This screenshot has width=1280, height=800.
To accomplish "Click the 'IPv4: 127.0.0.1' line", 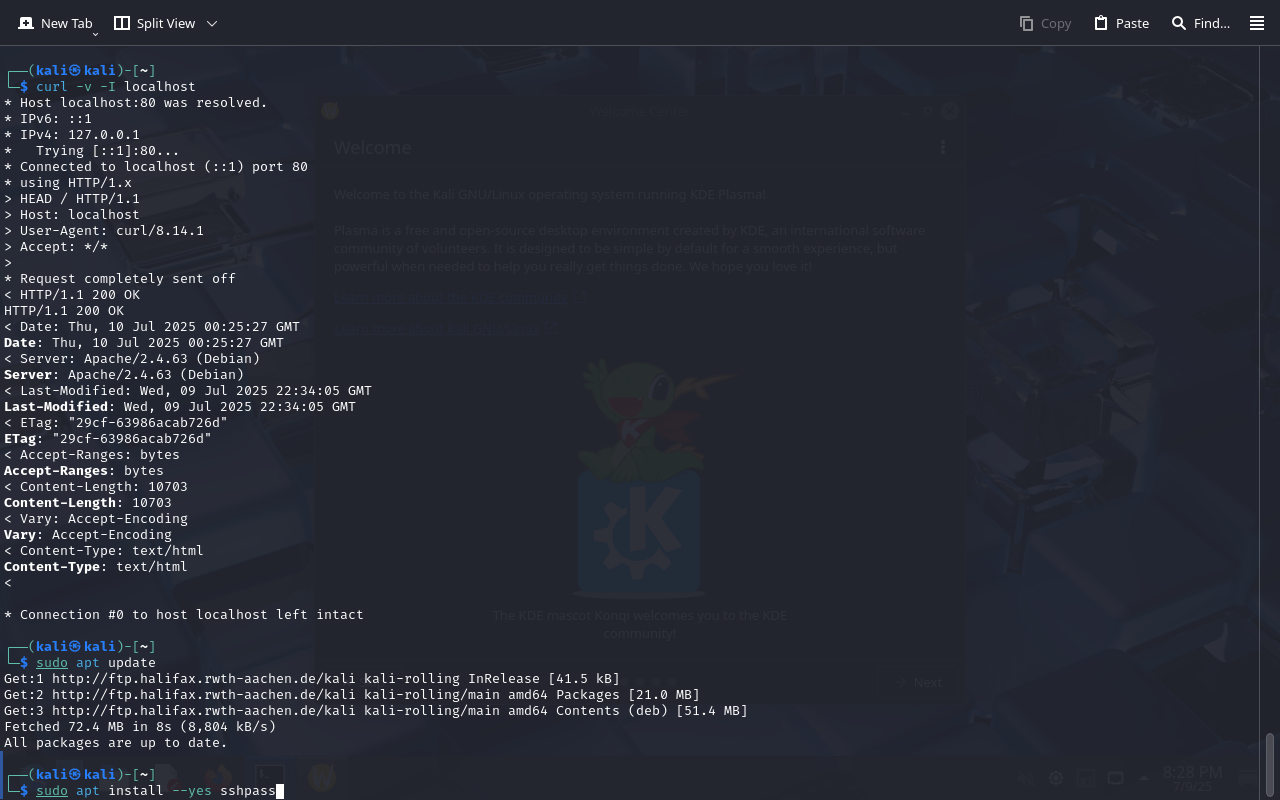I will coord(72,135).
